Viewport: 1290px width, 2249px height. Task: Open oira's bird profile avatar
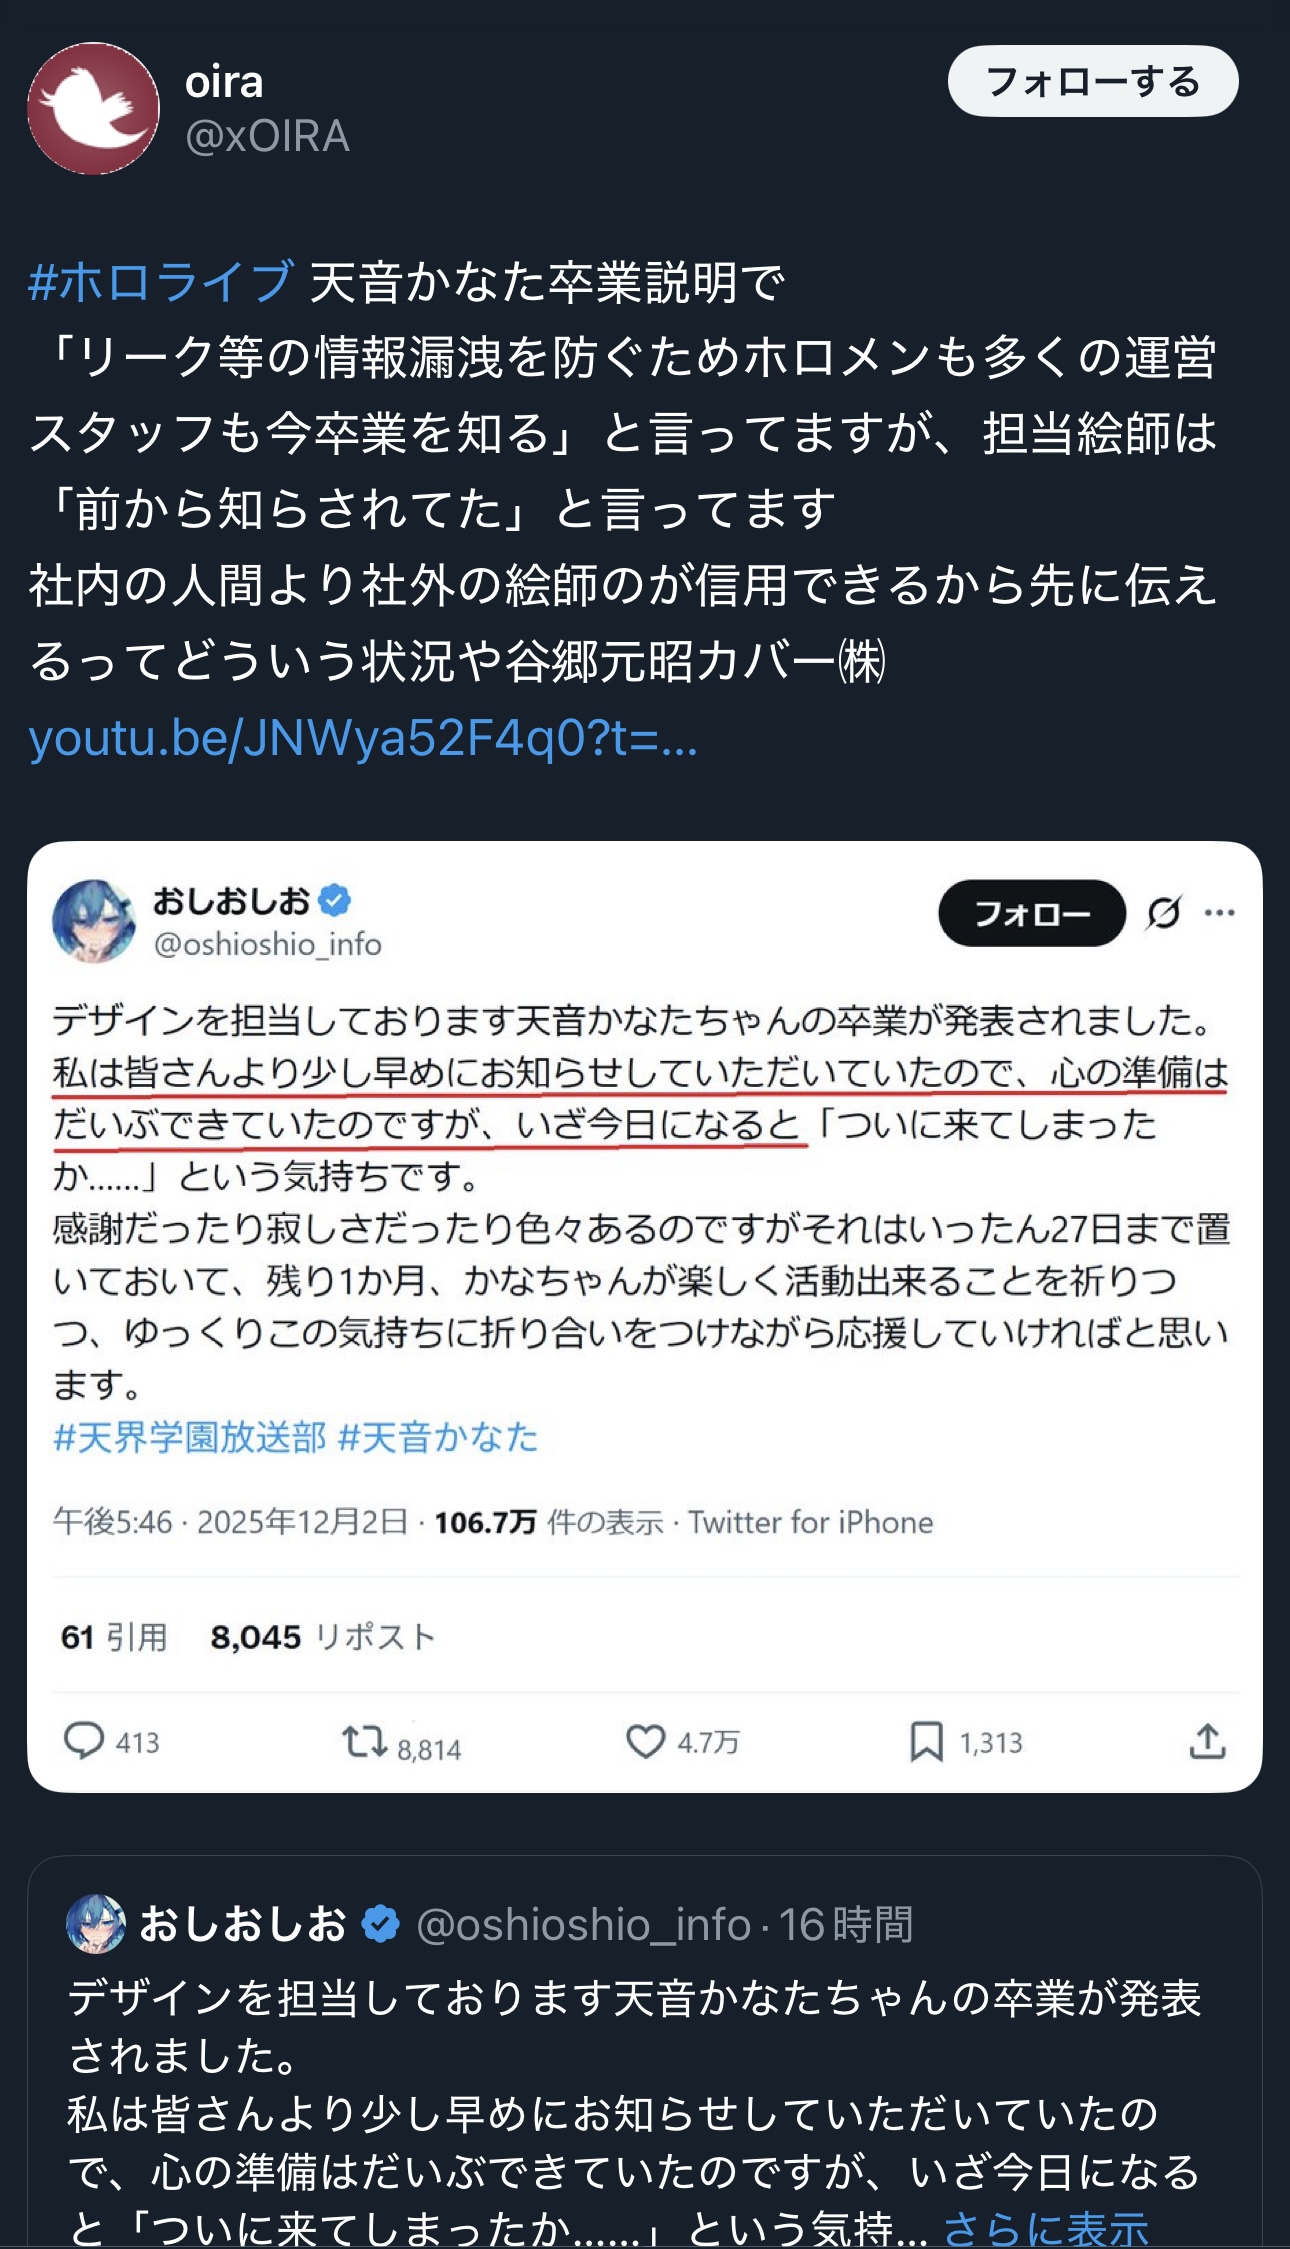tap(93, 108)
